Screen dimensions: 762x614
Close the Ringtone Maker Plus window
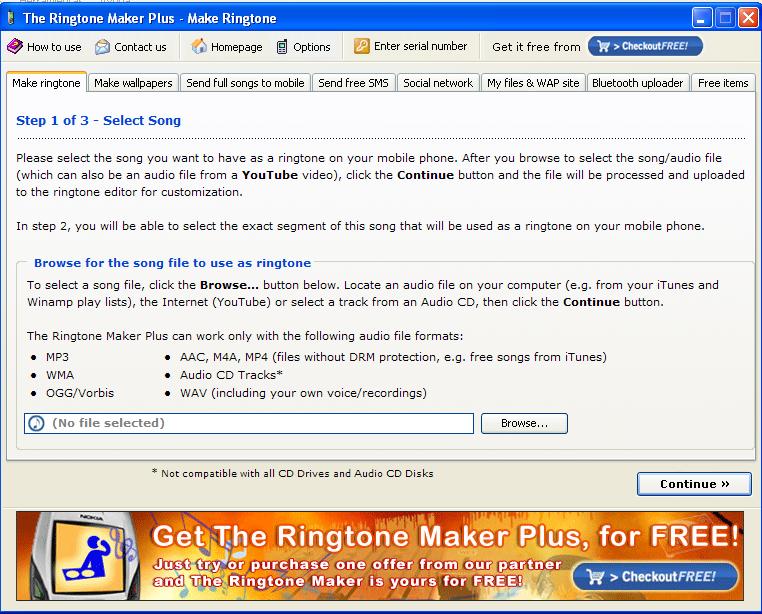(x=748, y=18)
